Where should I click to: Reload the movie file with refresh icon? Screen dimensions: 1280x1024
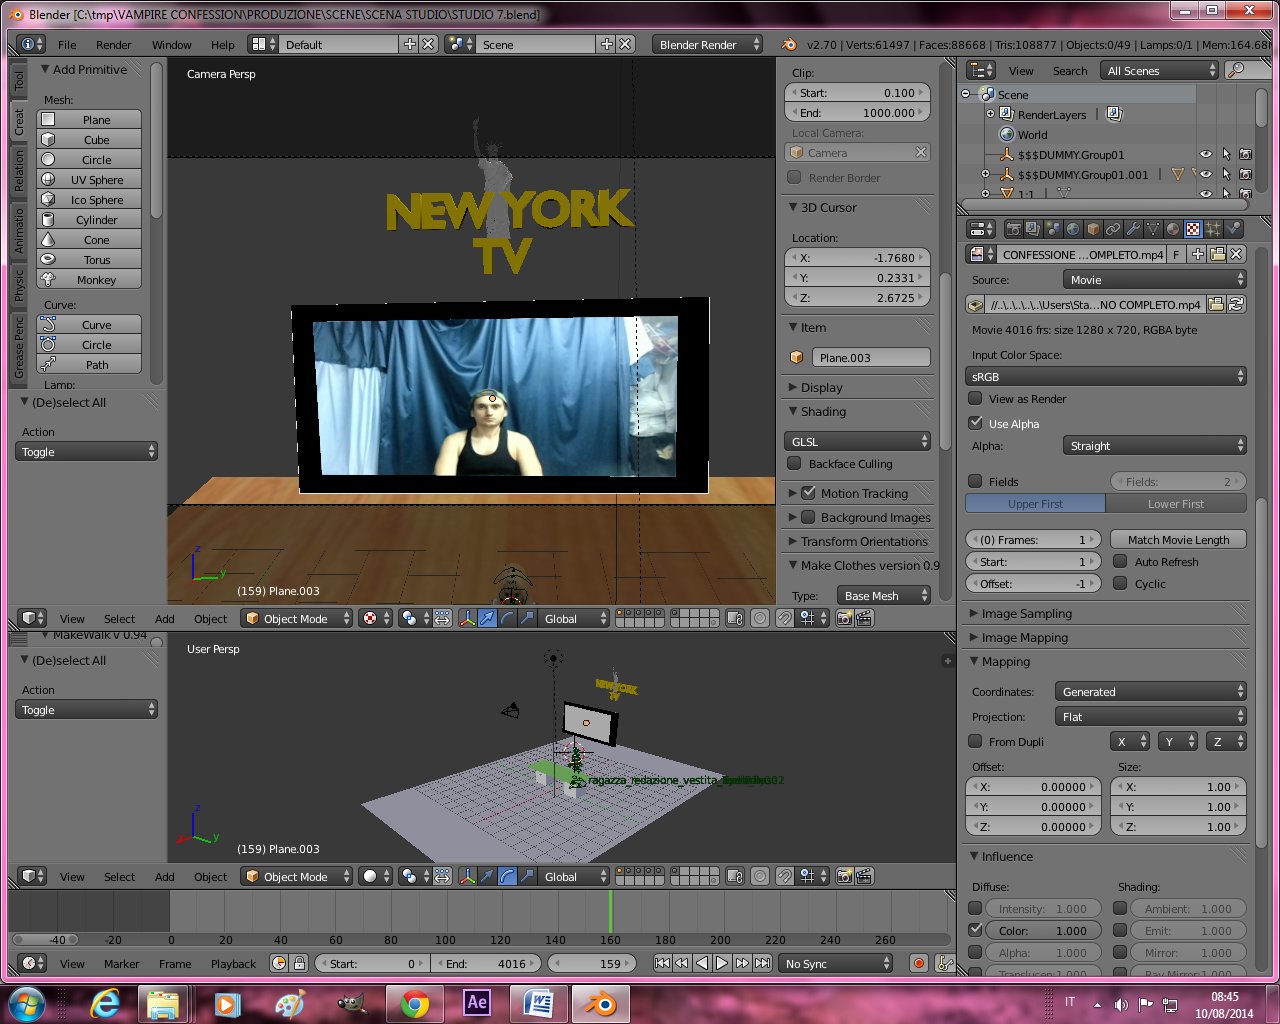(1237, 304)
